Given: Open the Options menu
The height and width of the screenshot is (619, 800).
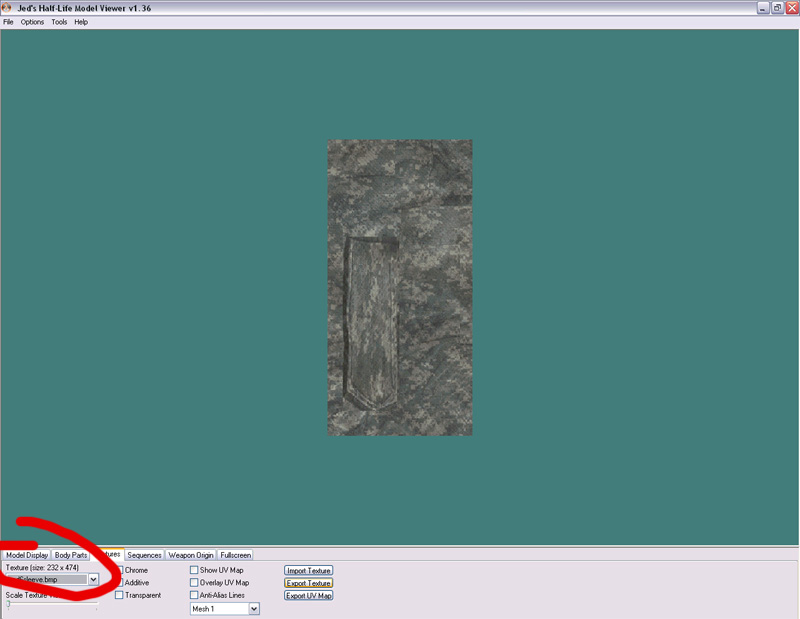Looking at the screenshot, I should point(32,22).
